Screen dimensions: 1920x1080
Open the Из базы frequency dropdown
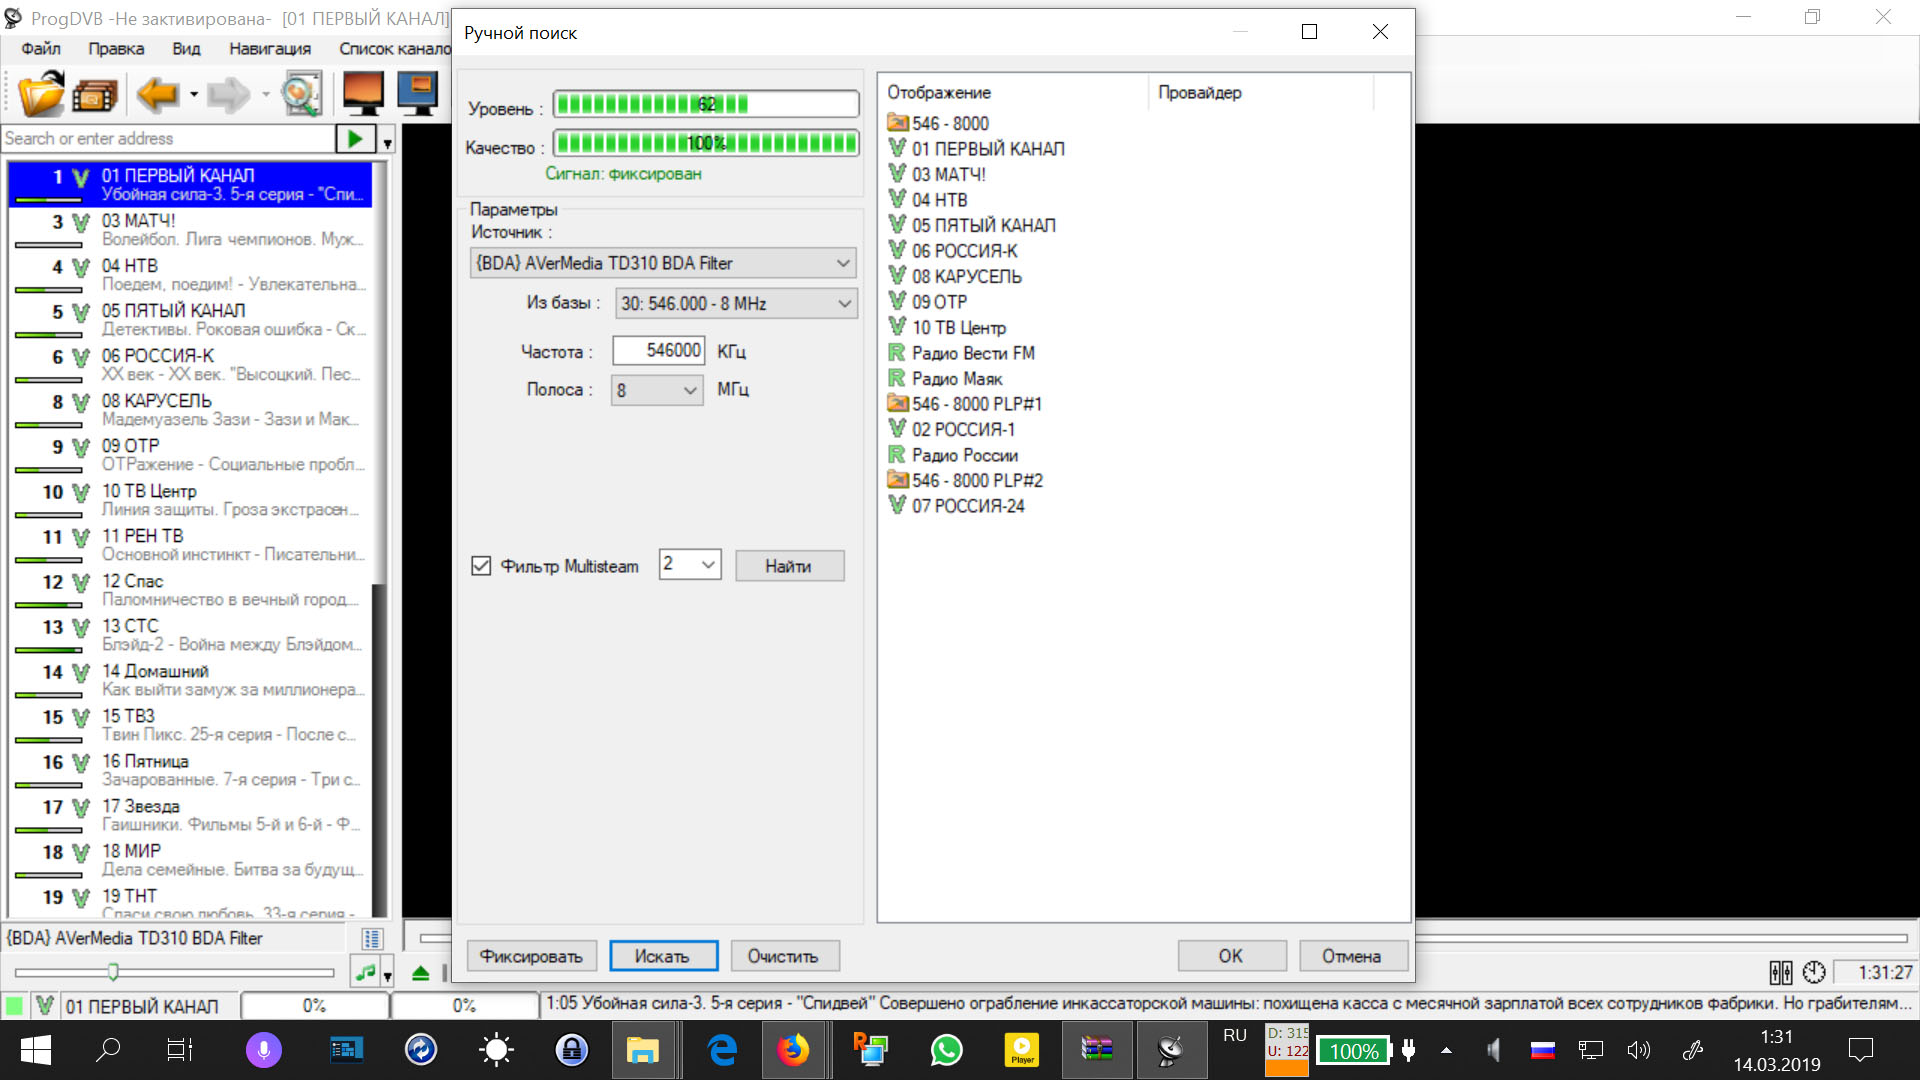[x=844, y=304]
